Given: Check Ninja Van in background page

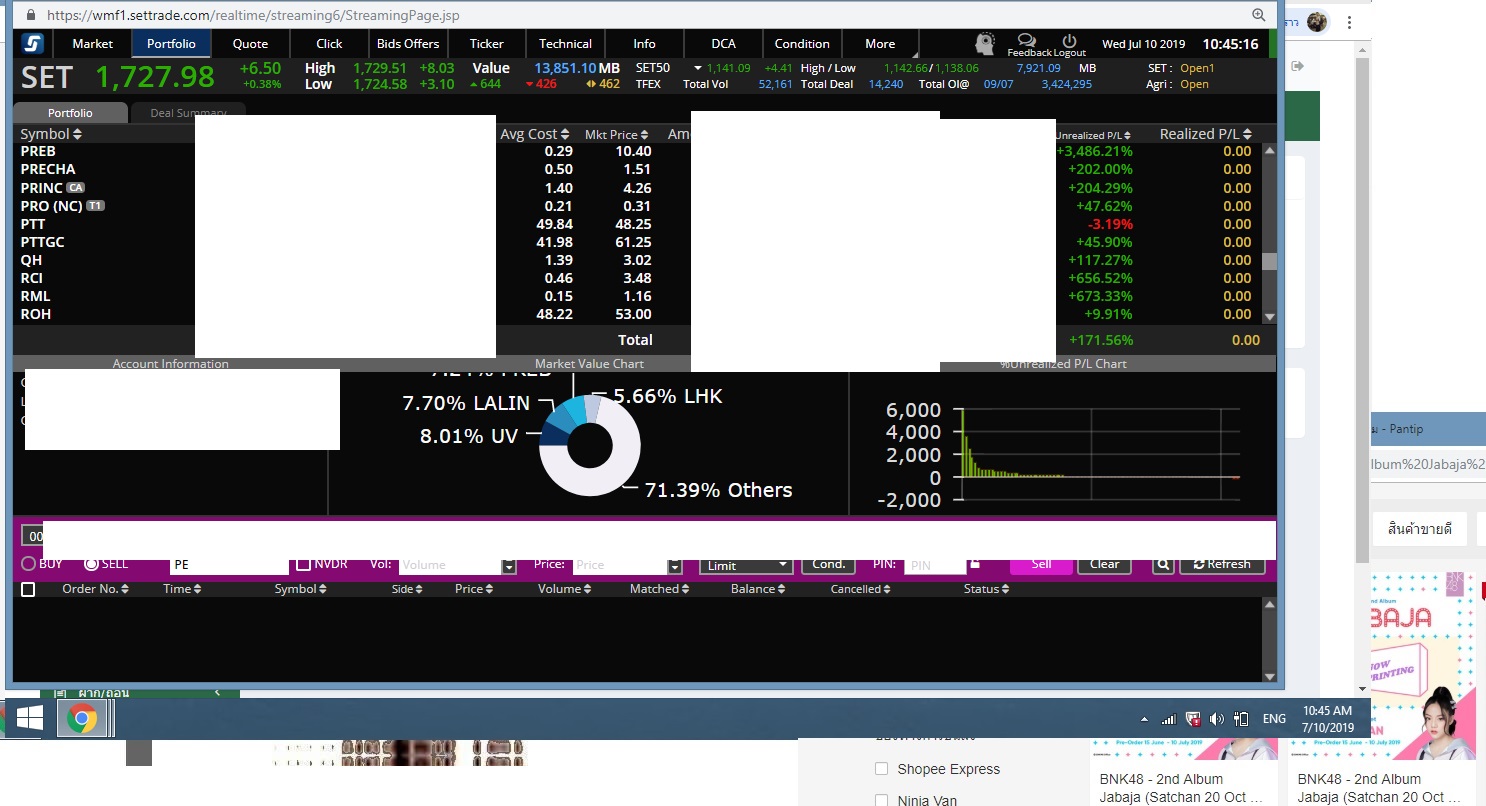Looking at the screenshot, I should click(881, 800).
